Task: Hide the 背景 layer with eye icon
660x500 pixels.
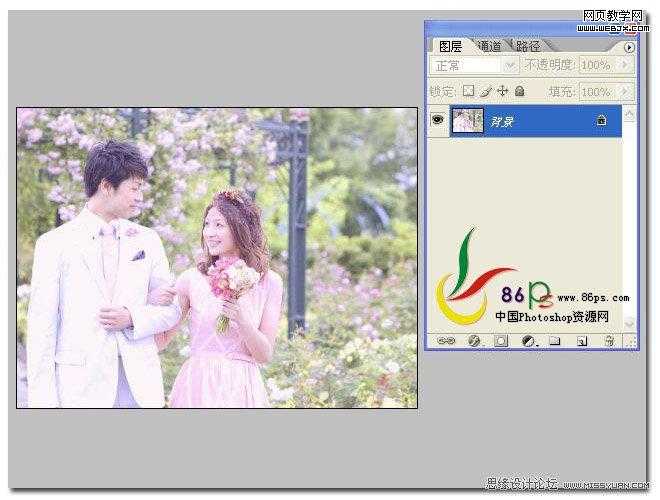Action: (438, 120)
